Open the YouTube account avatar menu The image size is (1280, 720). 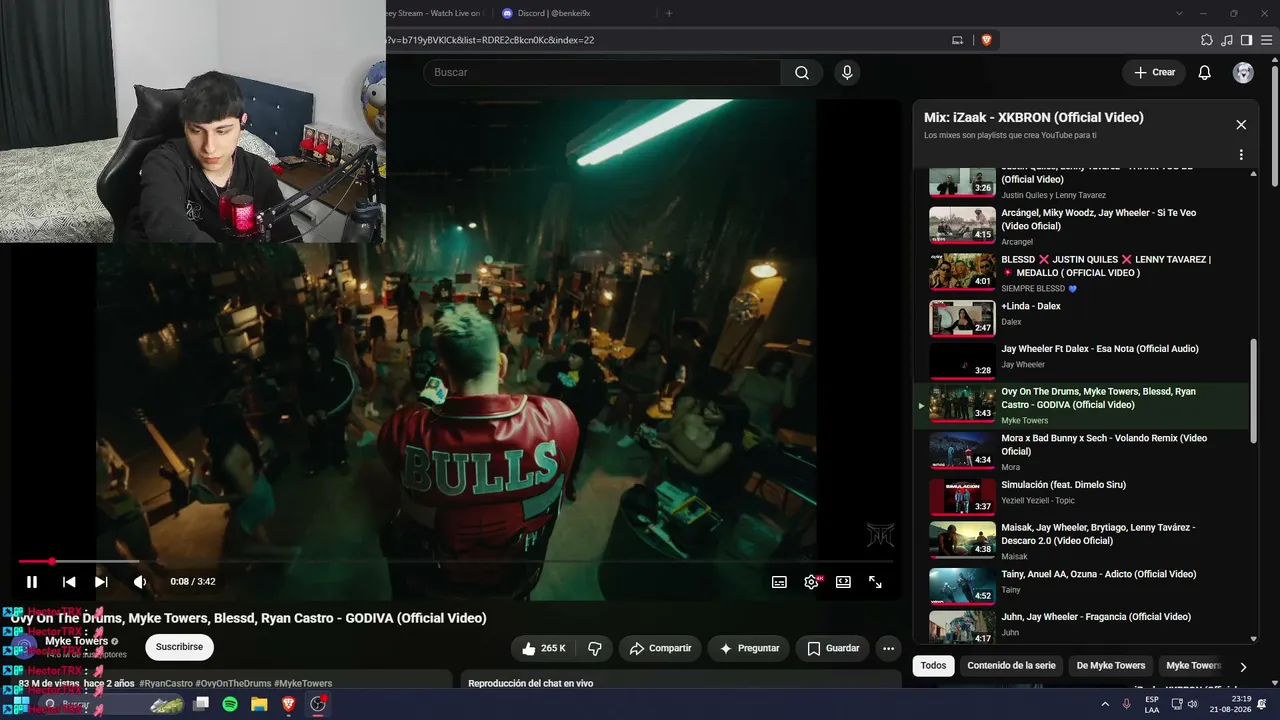tap(1243, 72)
